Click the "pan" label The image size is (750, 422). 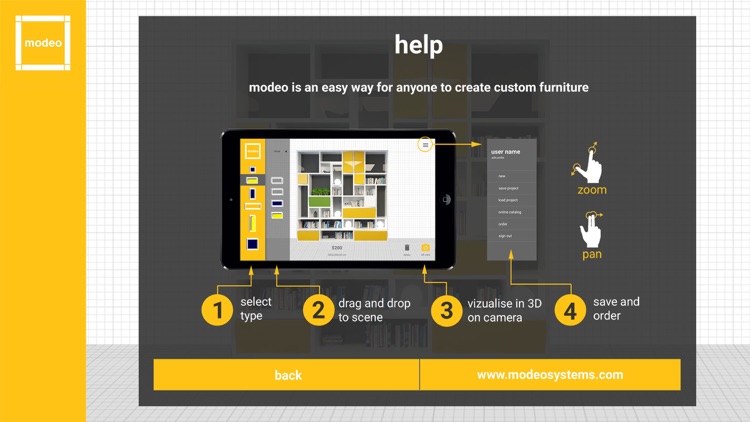coord(592,254)
